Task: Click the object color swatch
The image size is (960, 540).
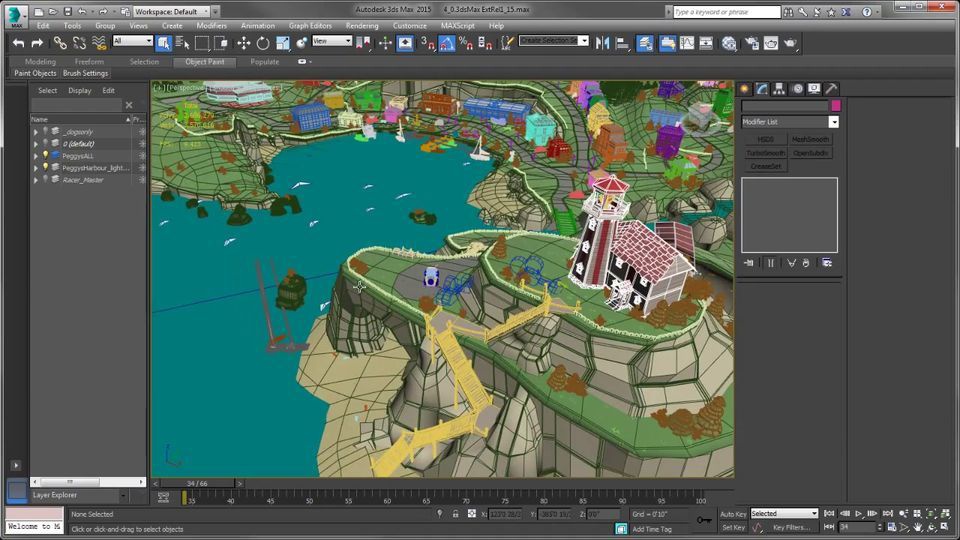Action: [x=836, y=106]
